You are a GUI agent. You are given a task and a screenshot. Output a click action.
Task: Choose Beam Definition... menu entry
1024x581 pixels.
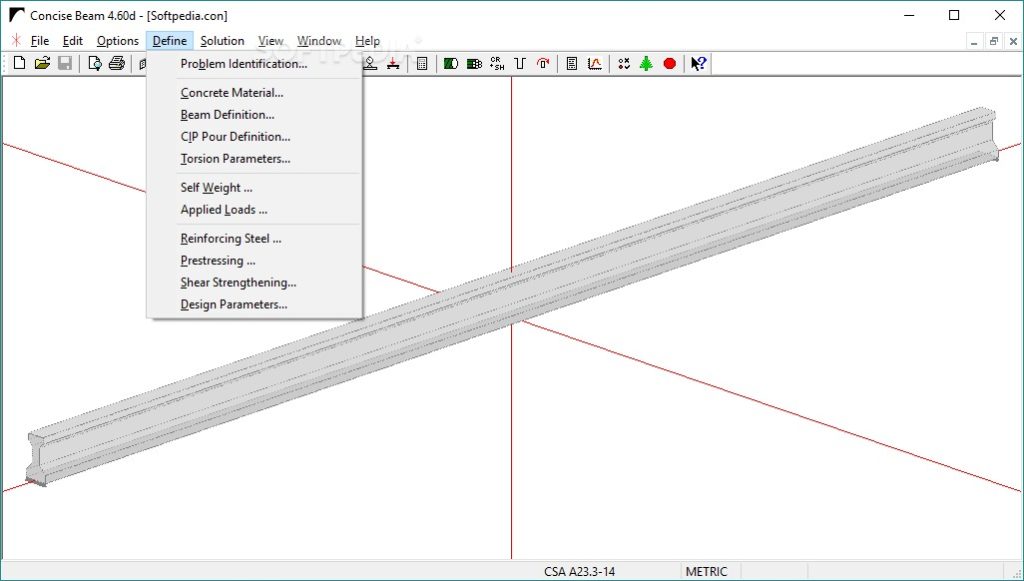pos(227,115)
